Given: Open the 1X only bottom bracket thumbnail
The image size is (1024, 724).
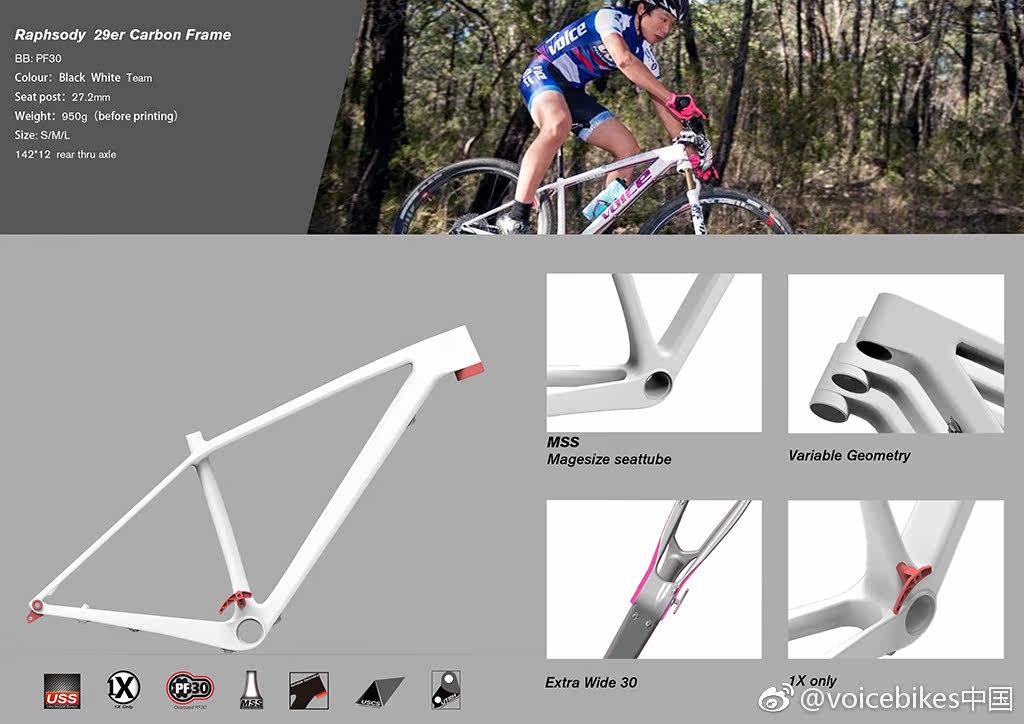Looking at the screenshot, I should (x=895, y=579).
